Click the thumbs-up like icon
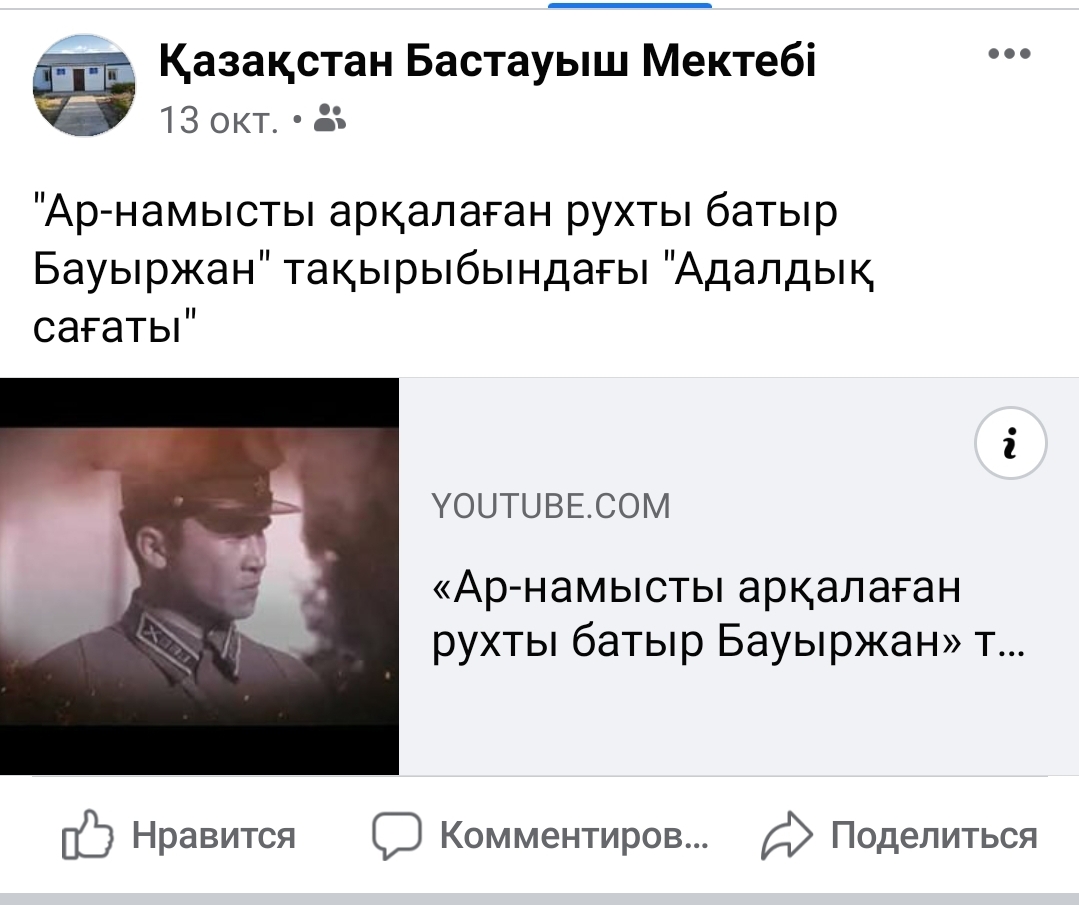Viewport: 1079px width, 905px height. [87, 835]
